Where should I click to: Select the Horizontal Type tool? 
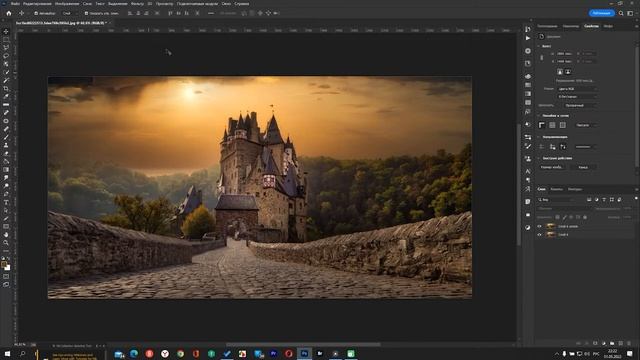coord(6,202)
